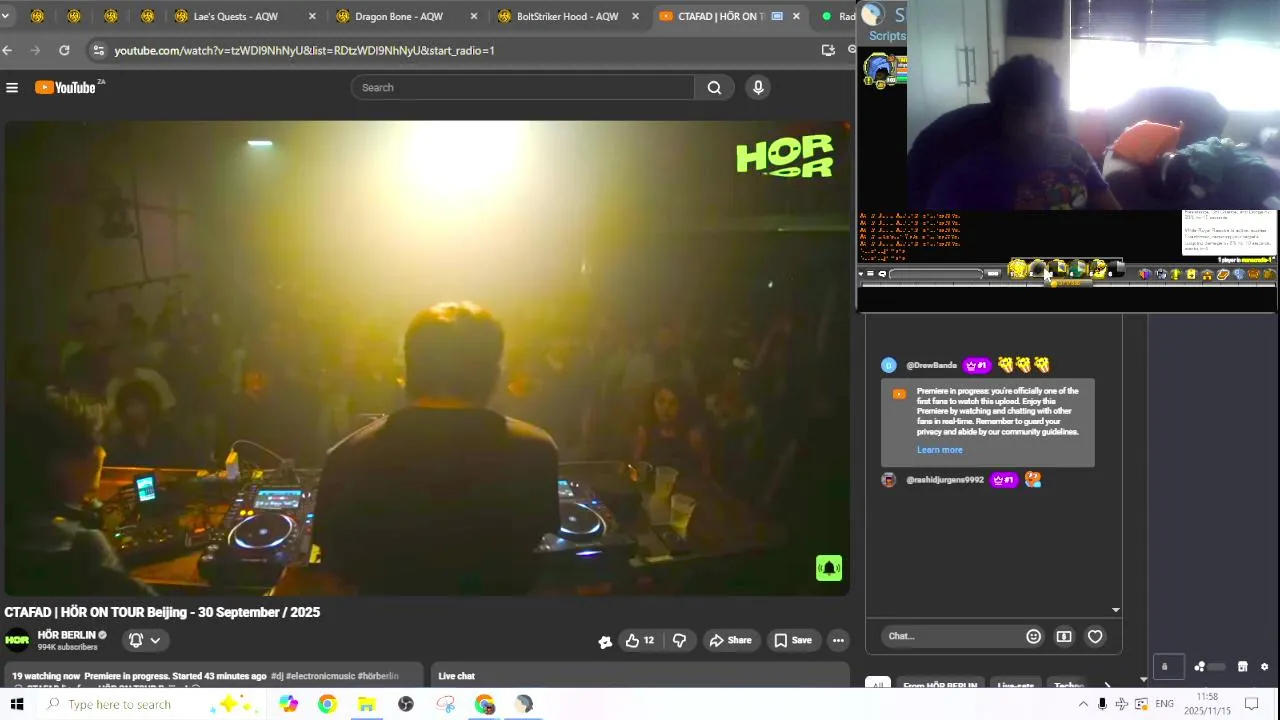This screenshot has width=1280, height=720.
Task: Close the Lae's Quests tab
Action: [312, 16]
